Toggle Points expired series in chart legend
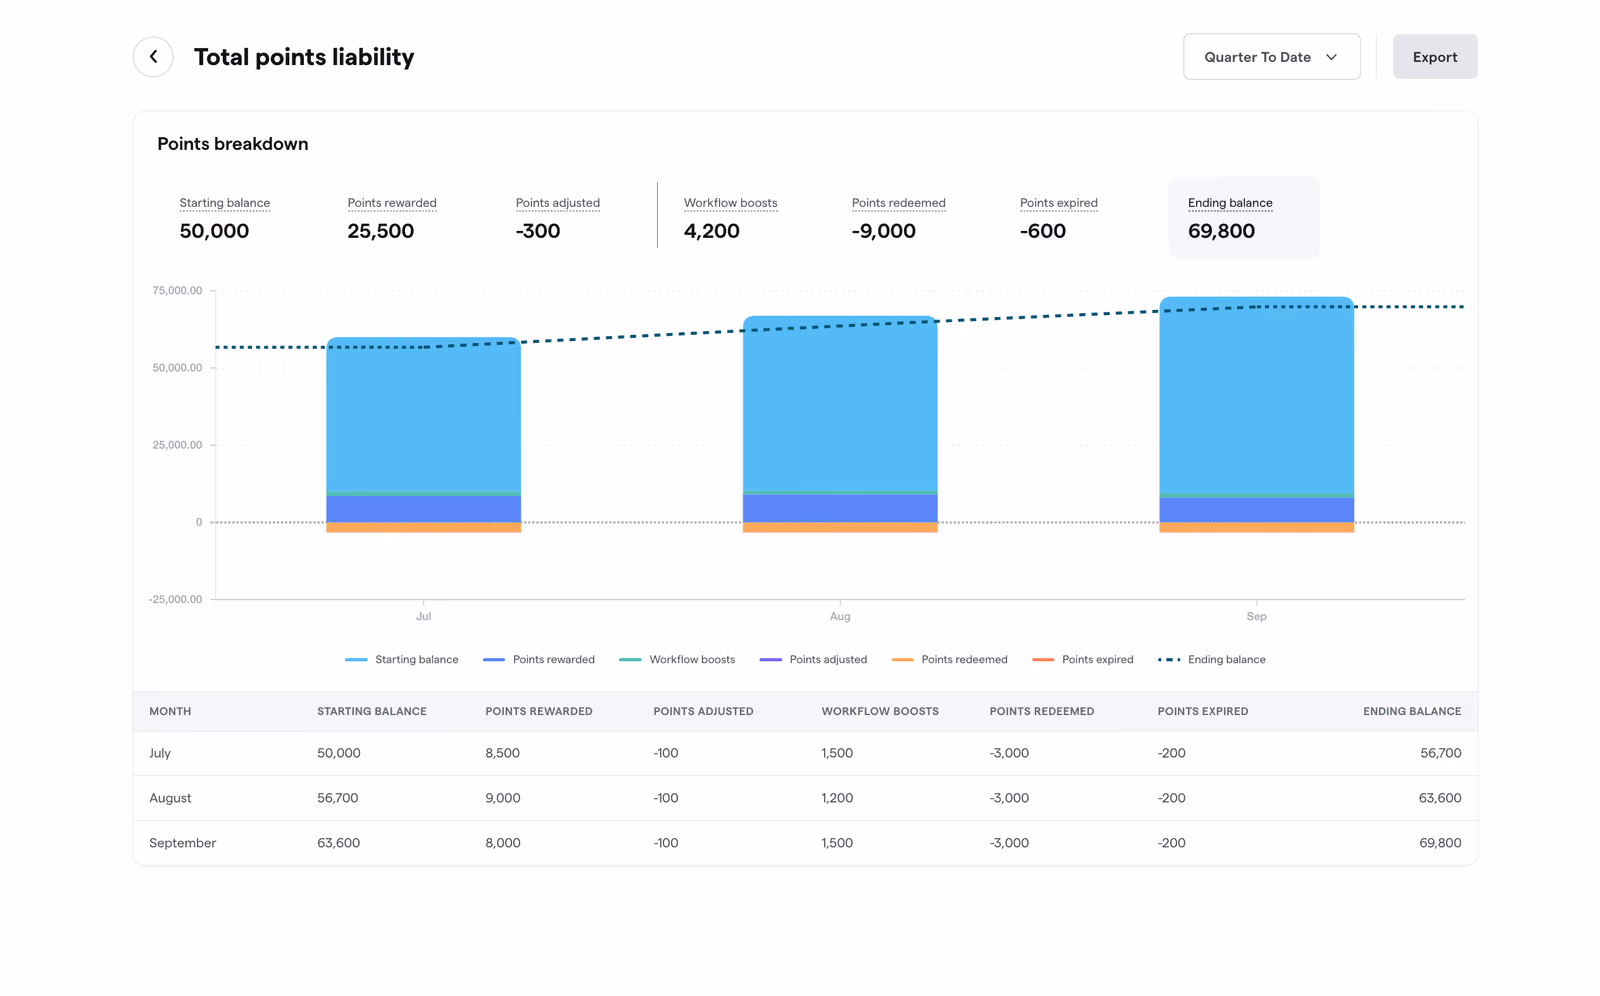This screenshot has width=1600, height=996. tap(1083, 660)
